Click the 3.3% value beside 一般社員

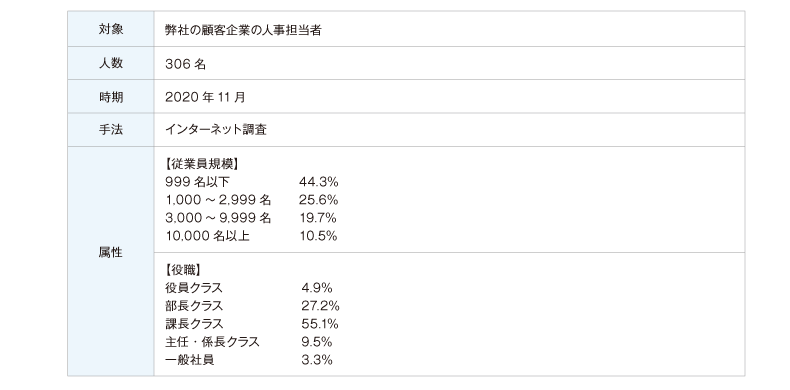pyautogui.click(x=316, y=360)
